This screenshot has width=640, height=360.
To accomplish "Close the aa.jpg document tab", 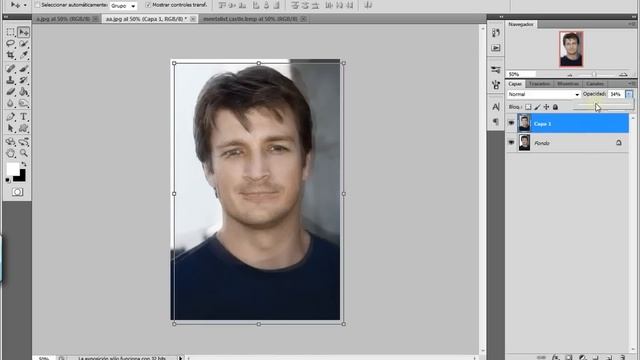I will [193, 19].
